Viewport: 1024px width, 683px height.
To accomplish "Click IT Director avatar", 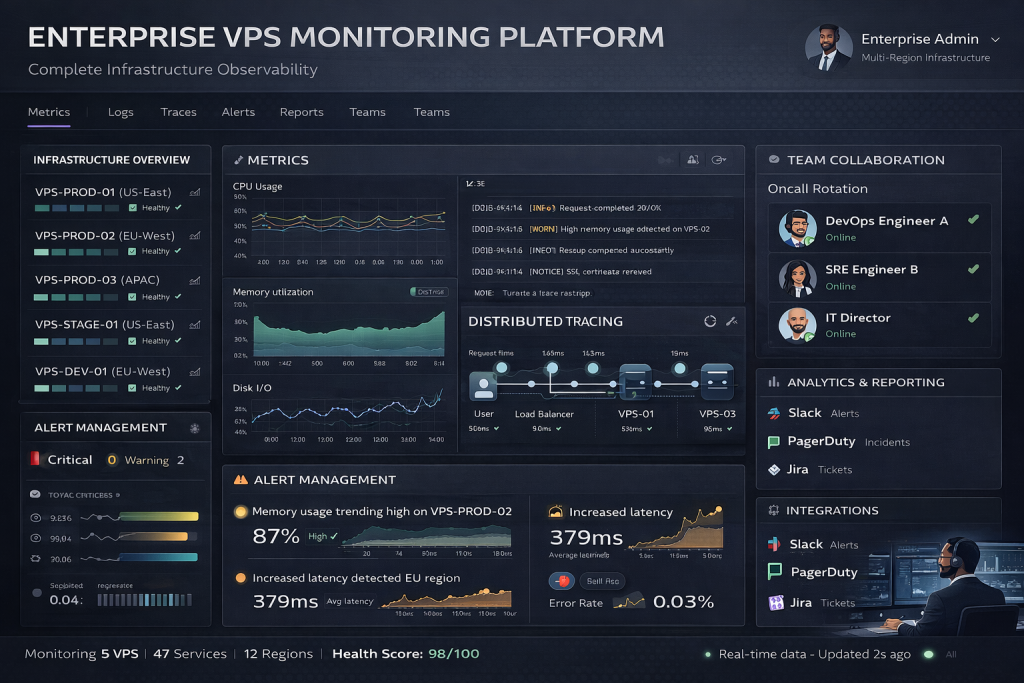I will coord(797,325).
